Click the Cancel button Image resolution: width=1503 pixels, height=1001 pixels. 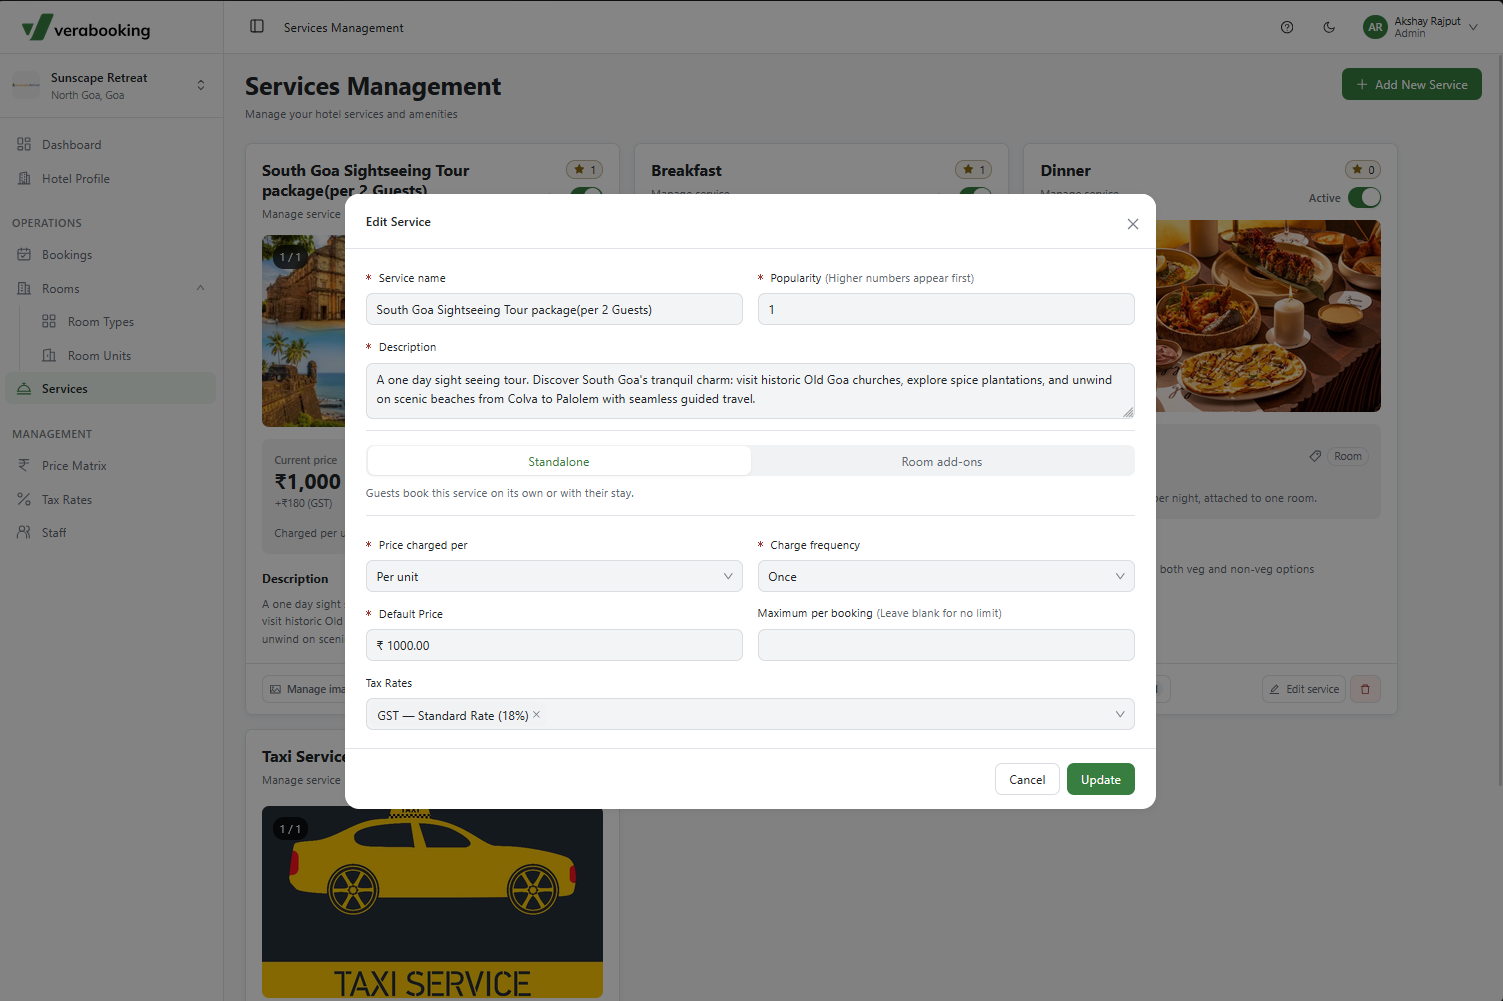[1027, 780]
